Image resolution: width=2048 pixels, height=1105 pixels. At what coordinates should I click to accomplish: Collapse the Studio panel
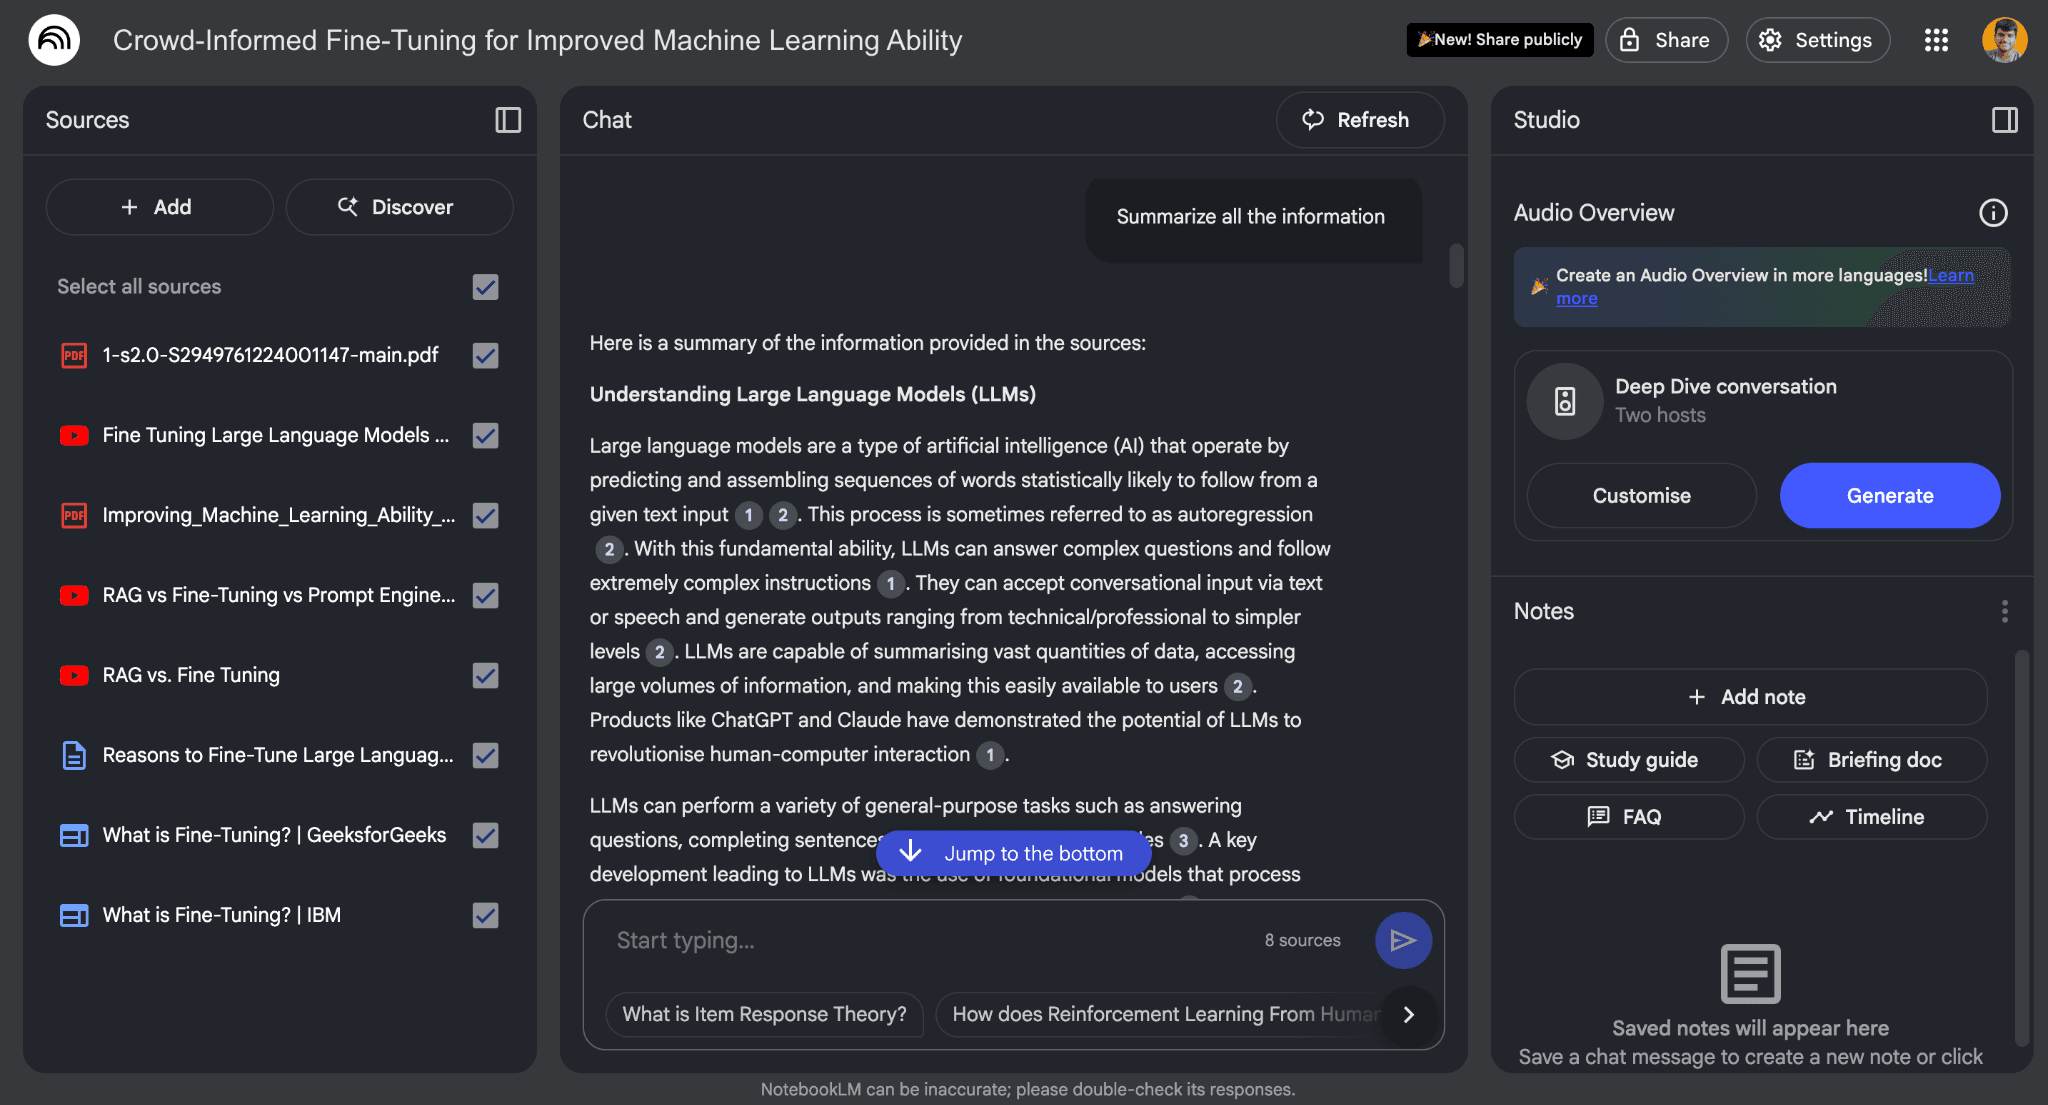tap(2004, 120)
